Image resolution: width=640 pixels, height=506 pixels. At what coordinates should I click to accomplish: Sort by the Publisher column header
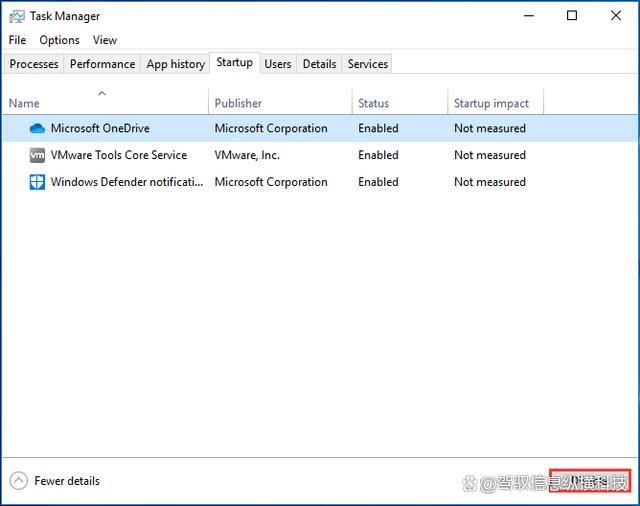click(x=238, y=103)
